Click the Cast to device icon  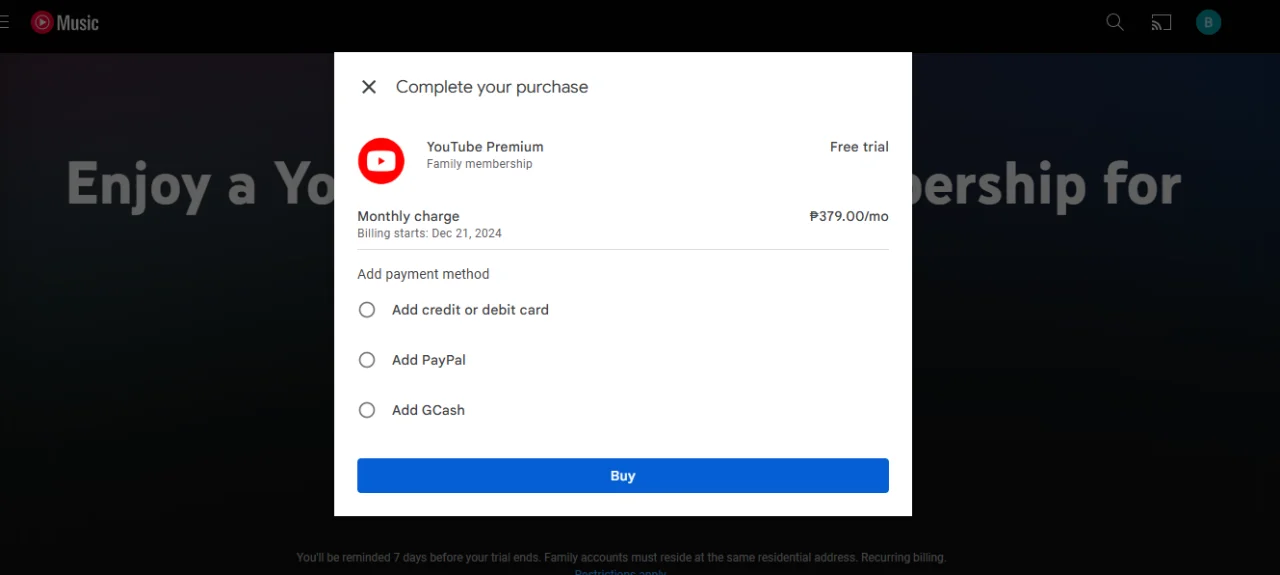pyautogui.click(x=1161, y=22)
